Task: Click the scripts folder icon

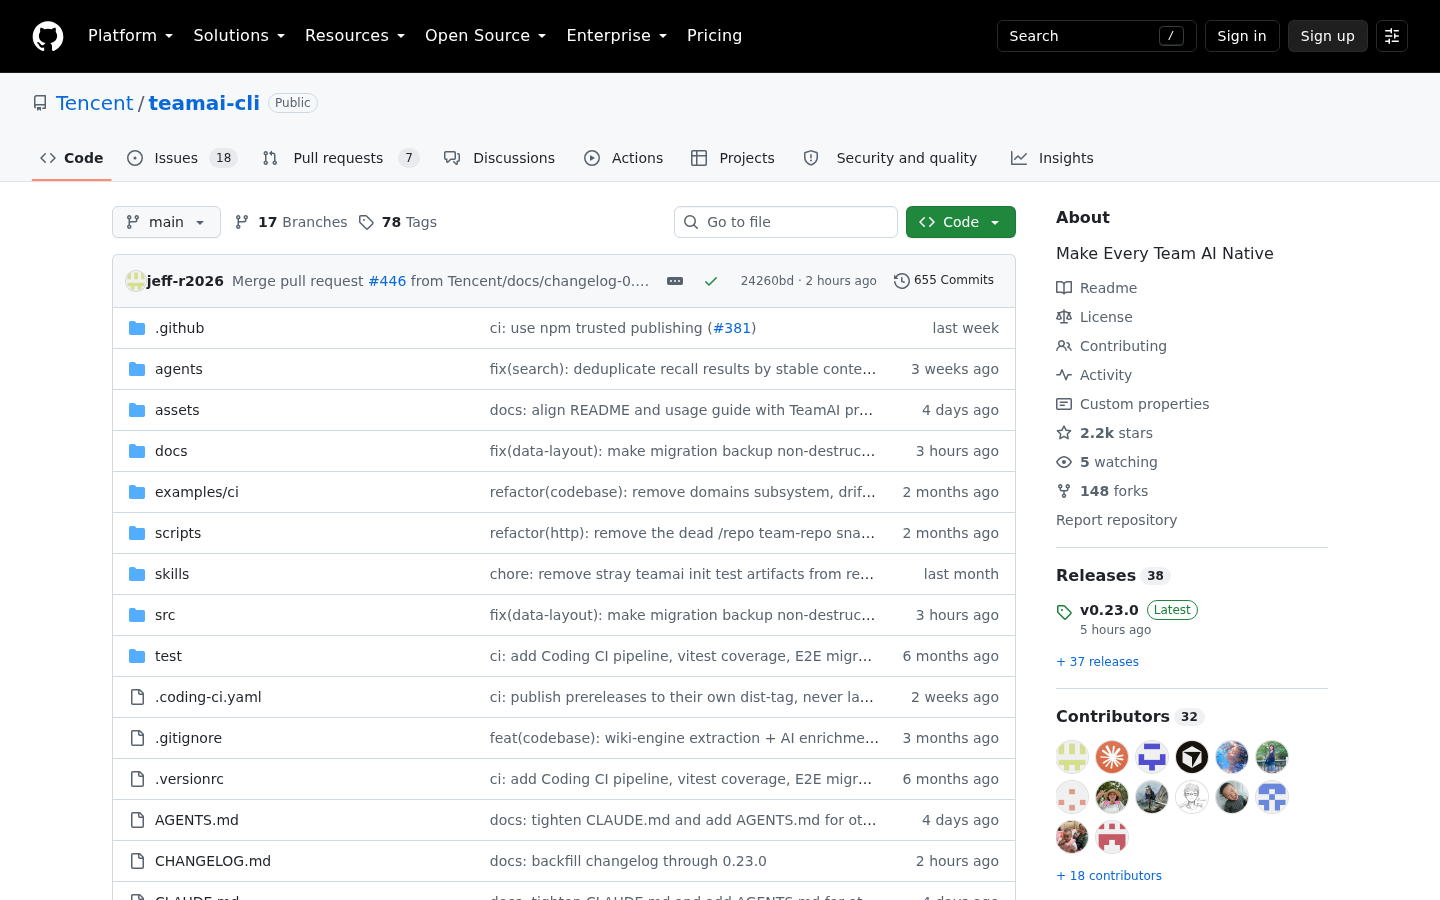Action: pyautogui.click(x=137, y=533)
